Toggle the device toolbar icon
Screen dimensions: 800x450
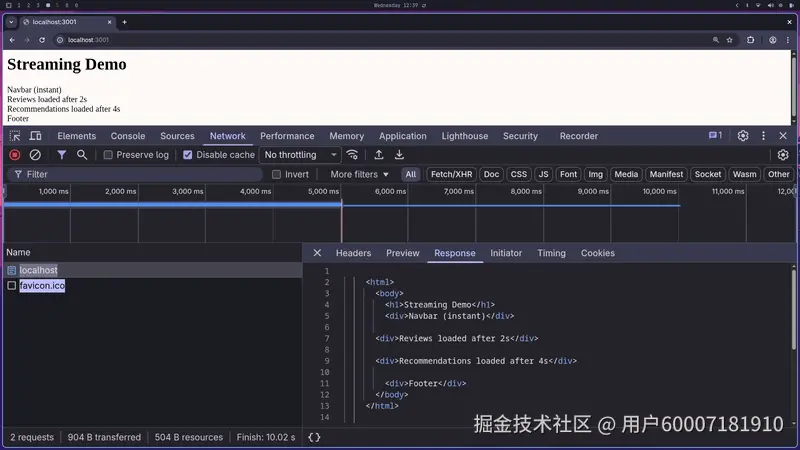[x=35, y=136]
